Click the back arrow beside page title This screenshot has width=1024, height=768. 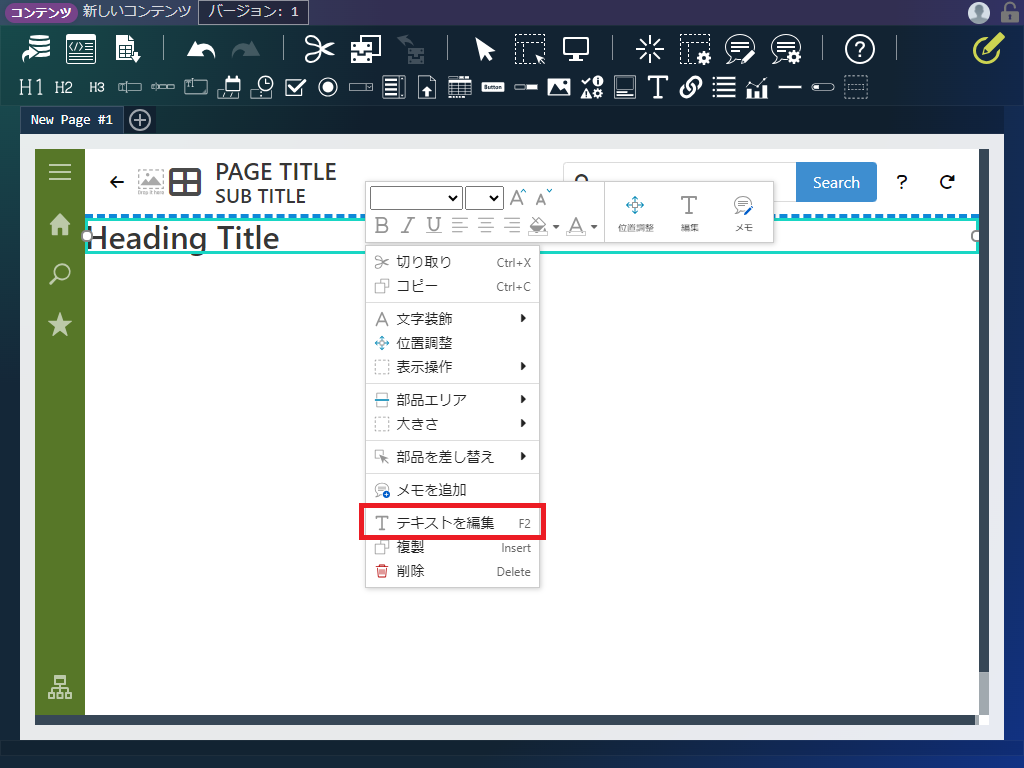[117, 182]
